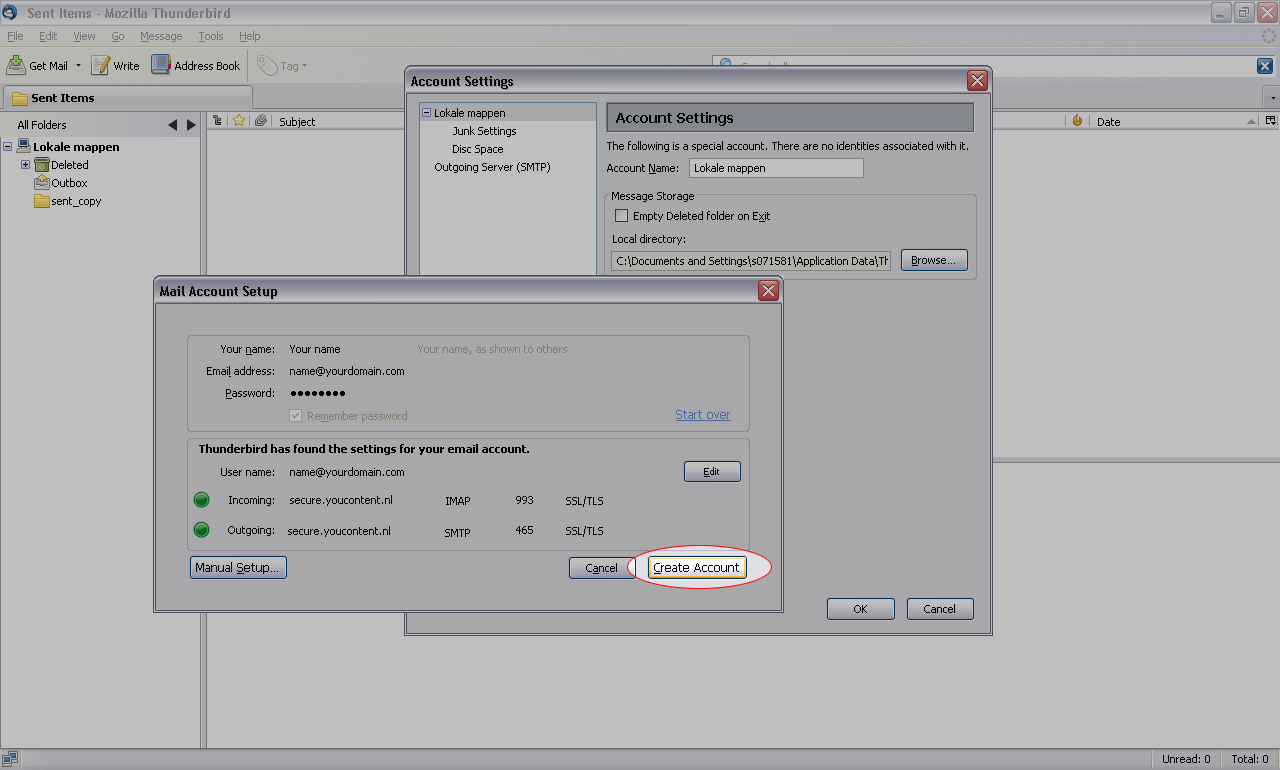Click the Get Mail envelope icon
The height and width of the screenshot is (770, 1280).
pos(16,65)
